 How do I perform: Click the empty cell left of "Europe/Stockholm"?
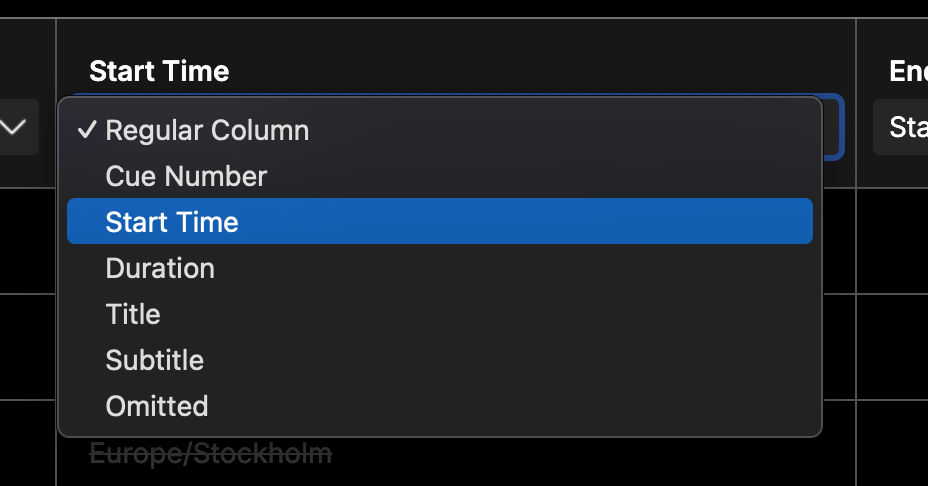(27, 444)
